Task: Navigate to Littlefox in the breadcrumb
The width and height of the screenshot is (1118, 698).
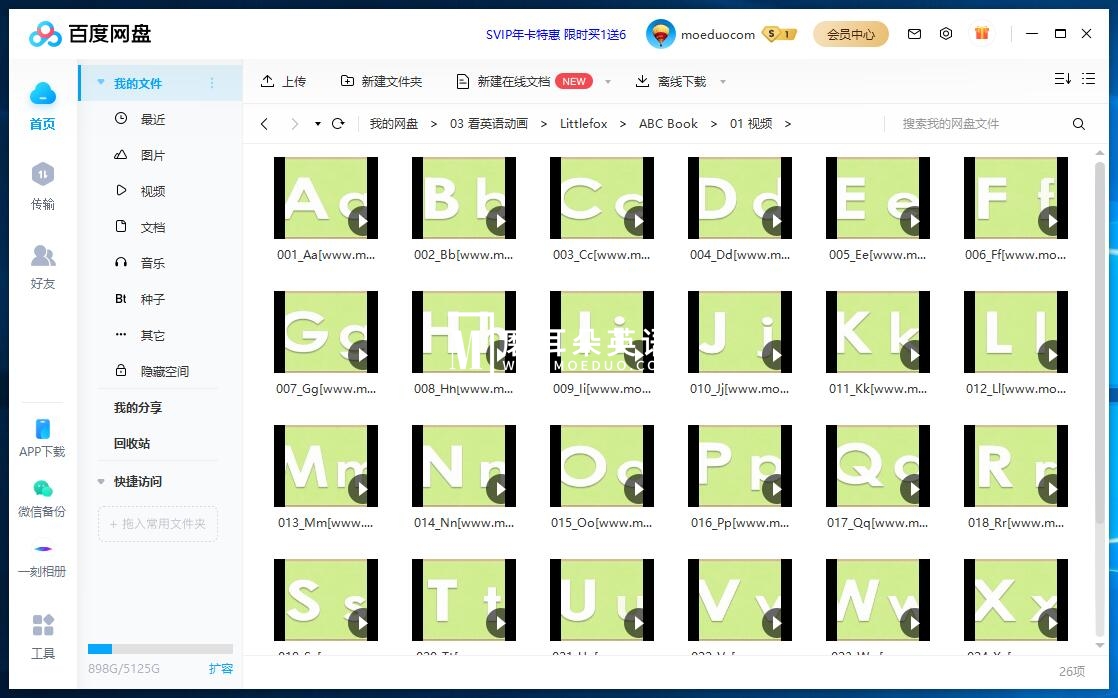Action: tap(583, 123)
